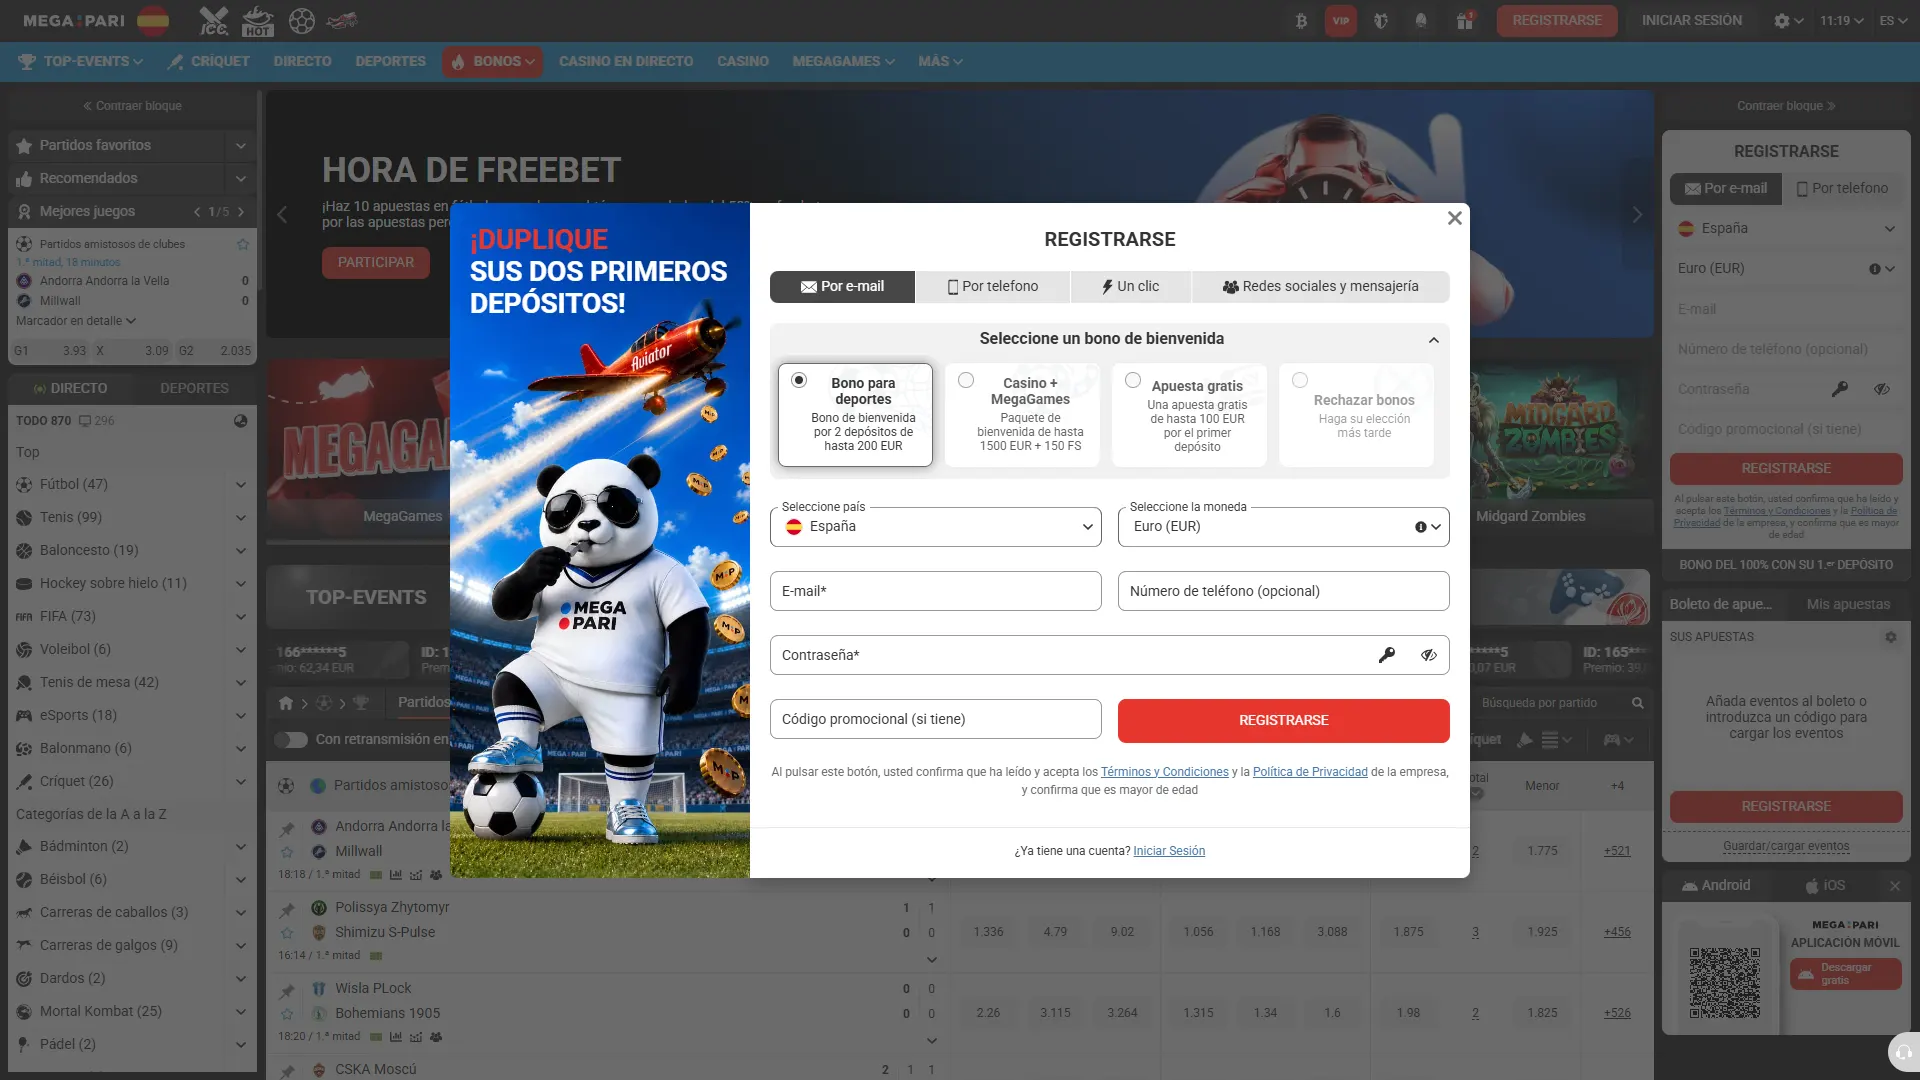Toggle password visibility eye in modal
This screenshot has width=1920, height=1080.
pyautogui.click(x=1428, y=655)
